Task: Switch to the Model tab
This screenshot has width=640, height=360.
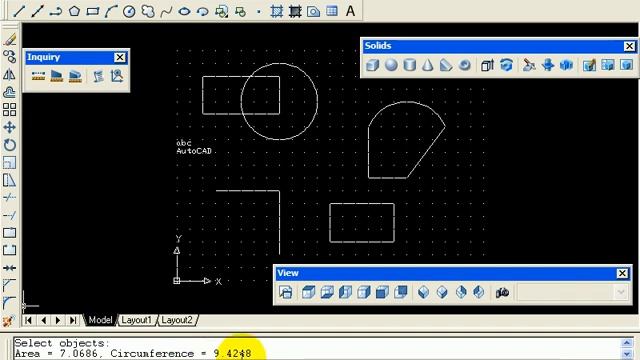Action: (x=100, y=320)
